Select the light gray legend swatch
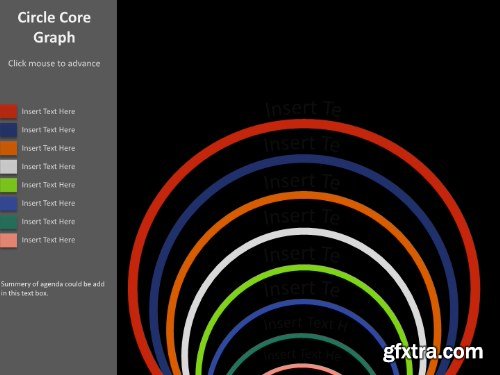Image resolution: width=500 pixels, height=375 pixels. pos(8,167)
